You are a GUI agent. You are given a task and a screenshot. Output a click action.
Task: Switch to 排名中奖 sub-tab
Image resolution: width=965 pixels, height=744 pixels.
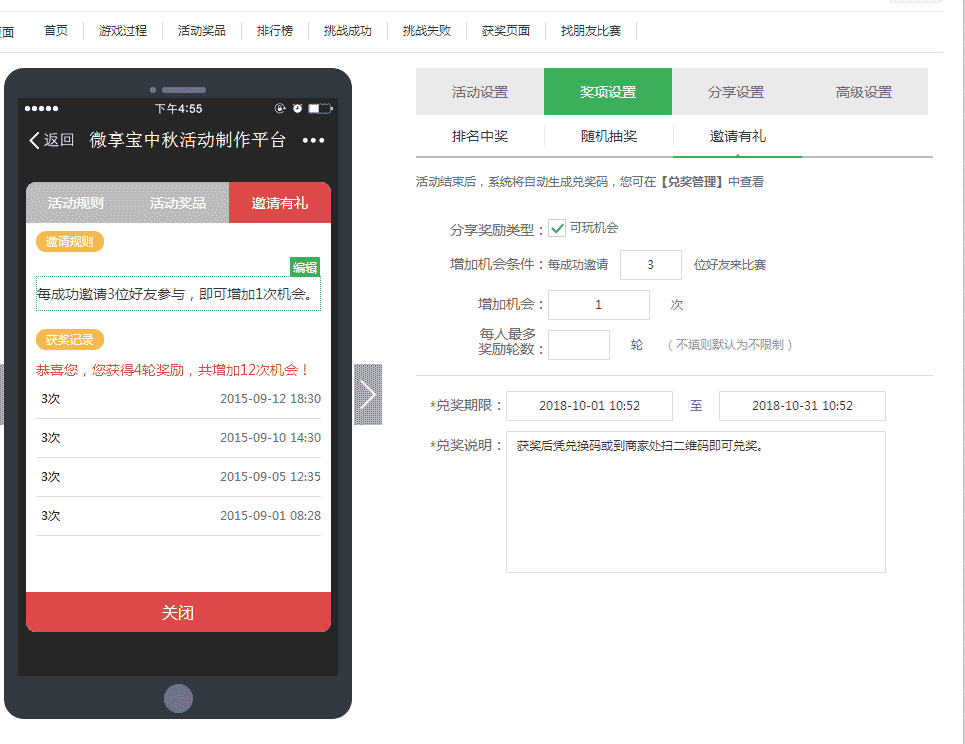(480, 136)
